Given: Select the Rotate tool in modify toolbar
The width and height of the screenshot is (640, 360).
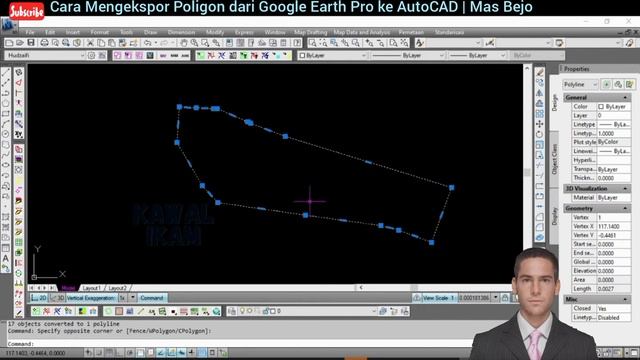Looking at the screenshot, I should point(540,134).
